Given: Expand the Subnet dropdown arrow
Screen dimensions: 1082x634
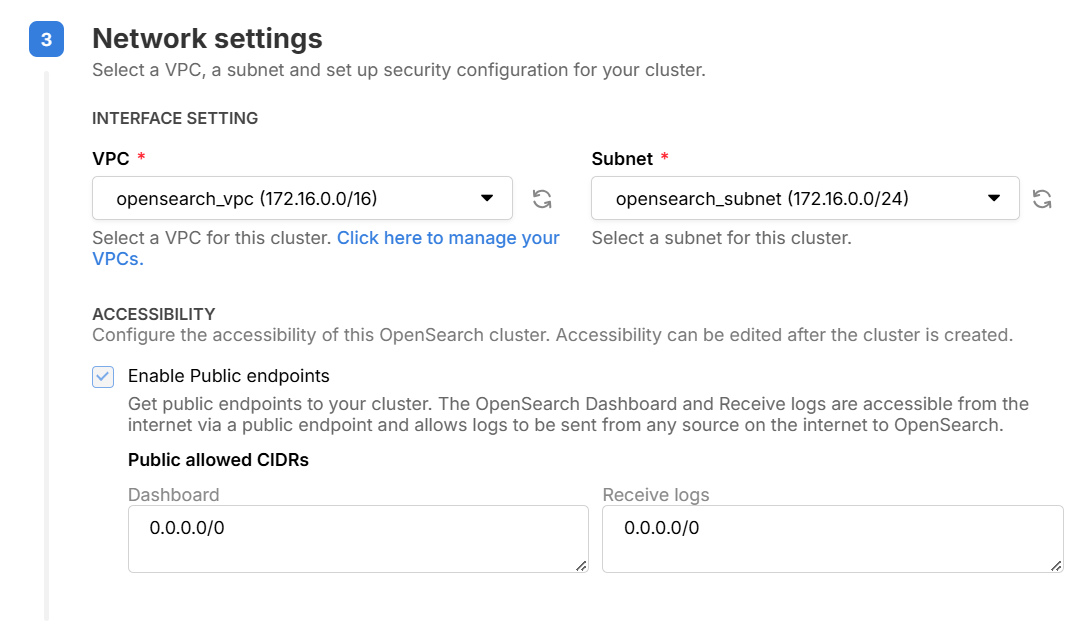Looking at the screenshot, I should click(994, 198).
